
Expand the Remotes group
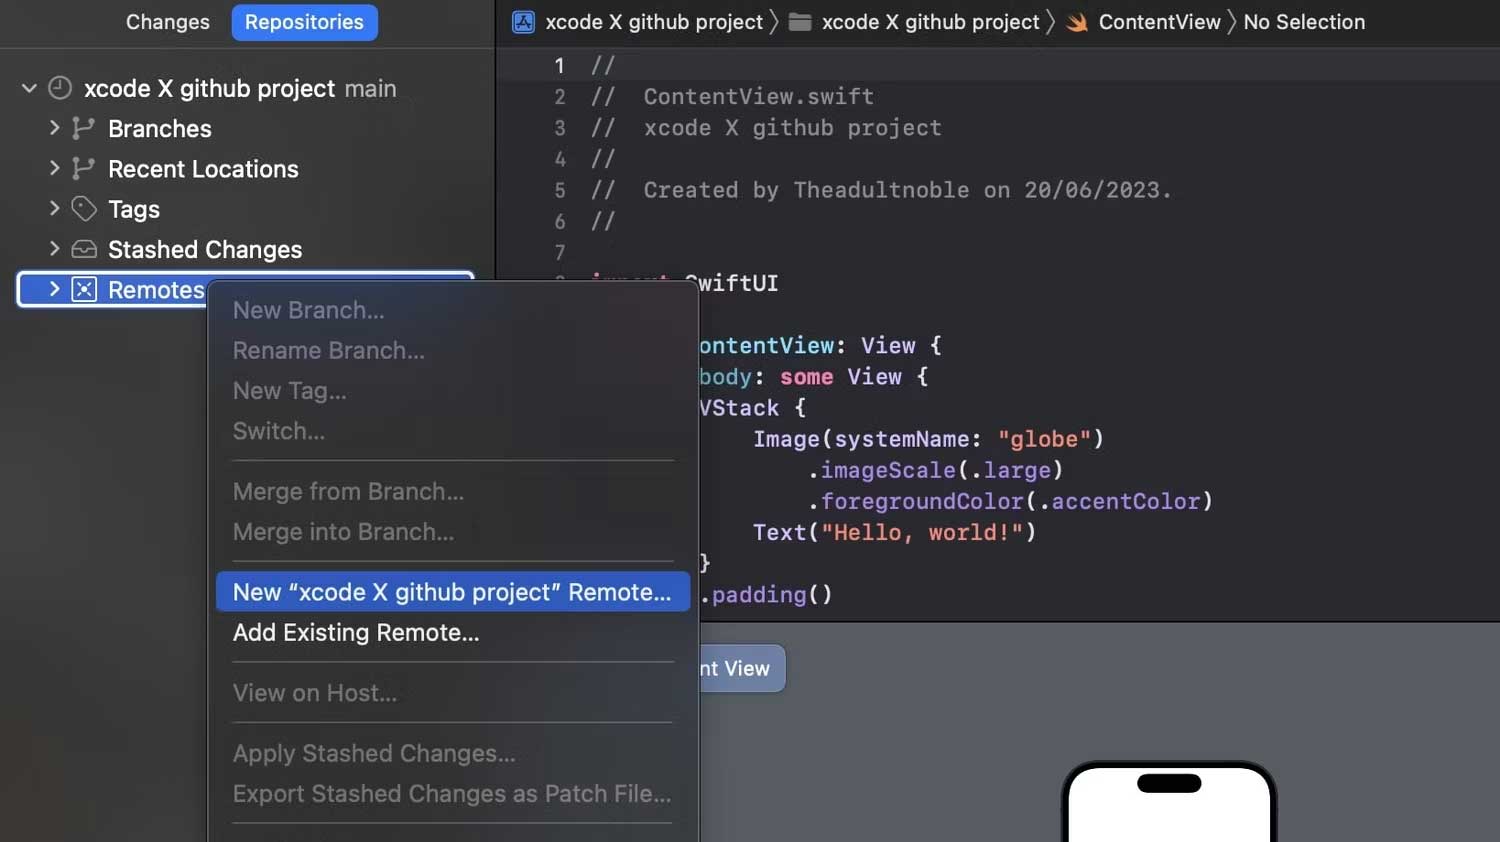click(x=55, y=289)
